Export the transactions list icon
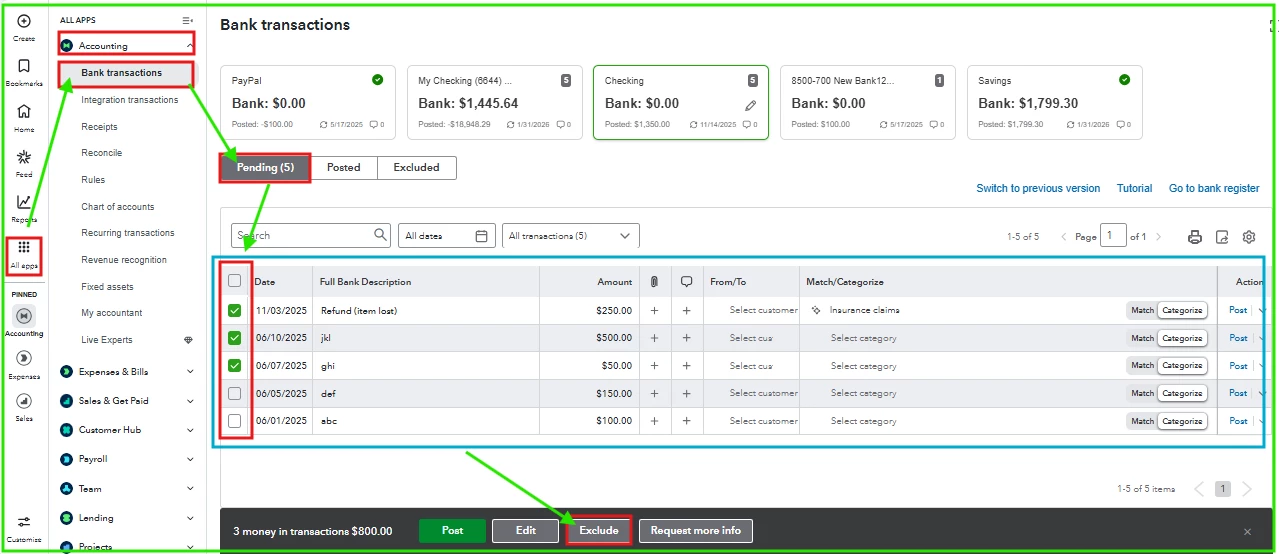 click(1222, 237)
